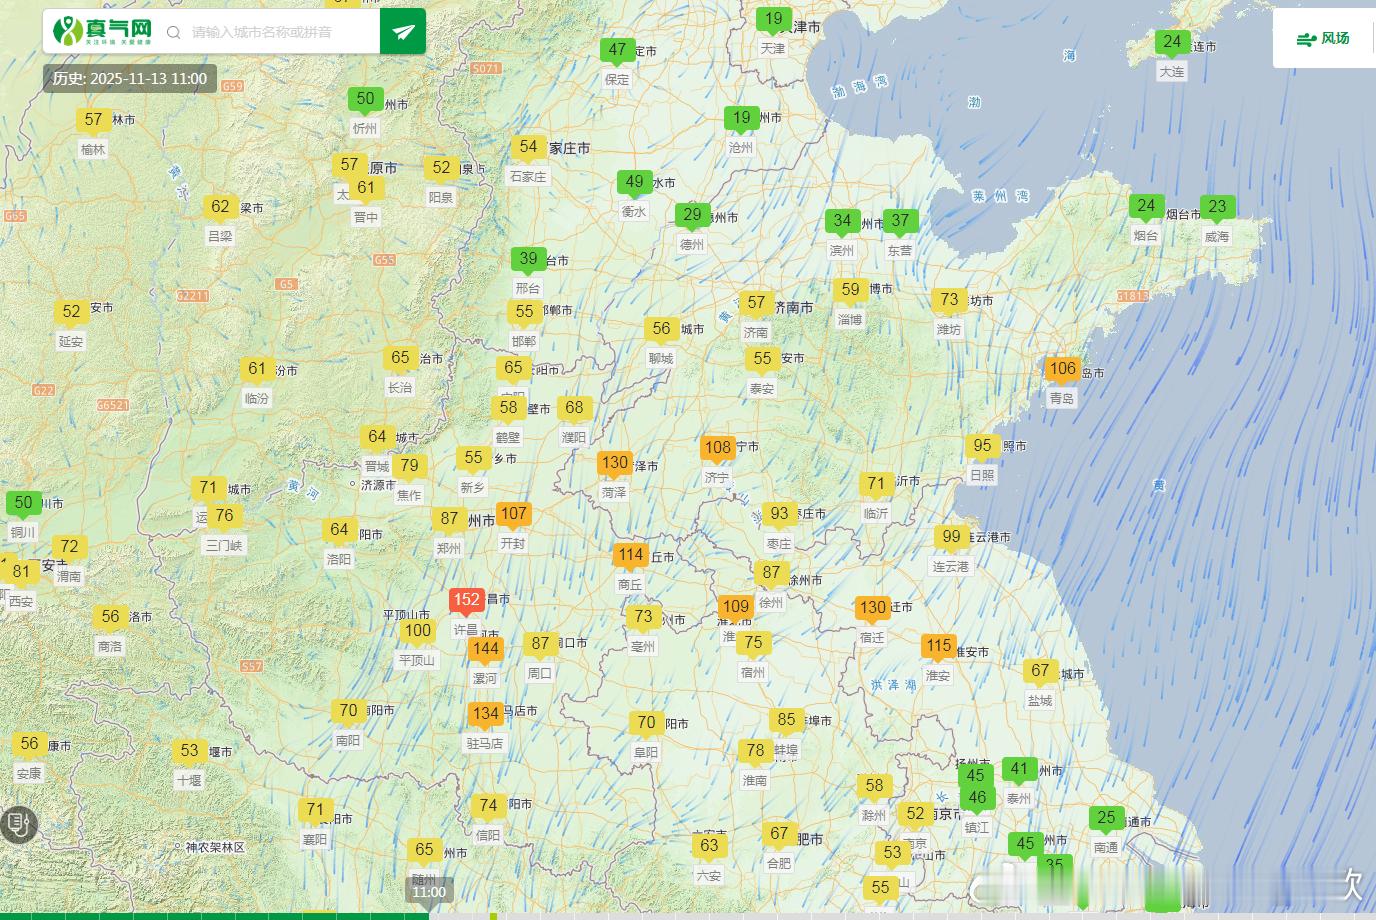Click the 青岛 AQI marker 106

click(x=1062, y=368)
